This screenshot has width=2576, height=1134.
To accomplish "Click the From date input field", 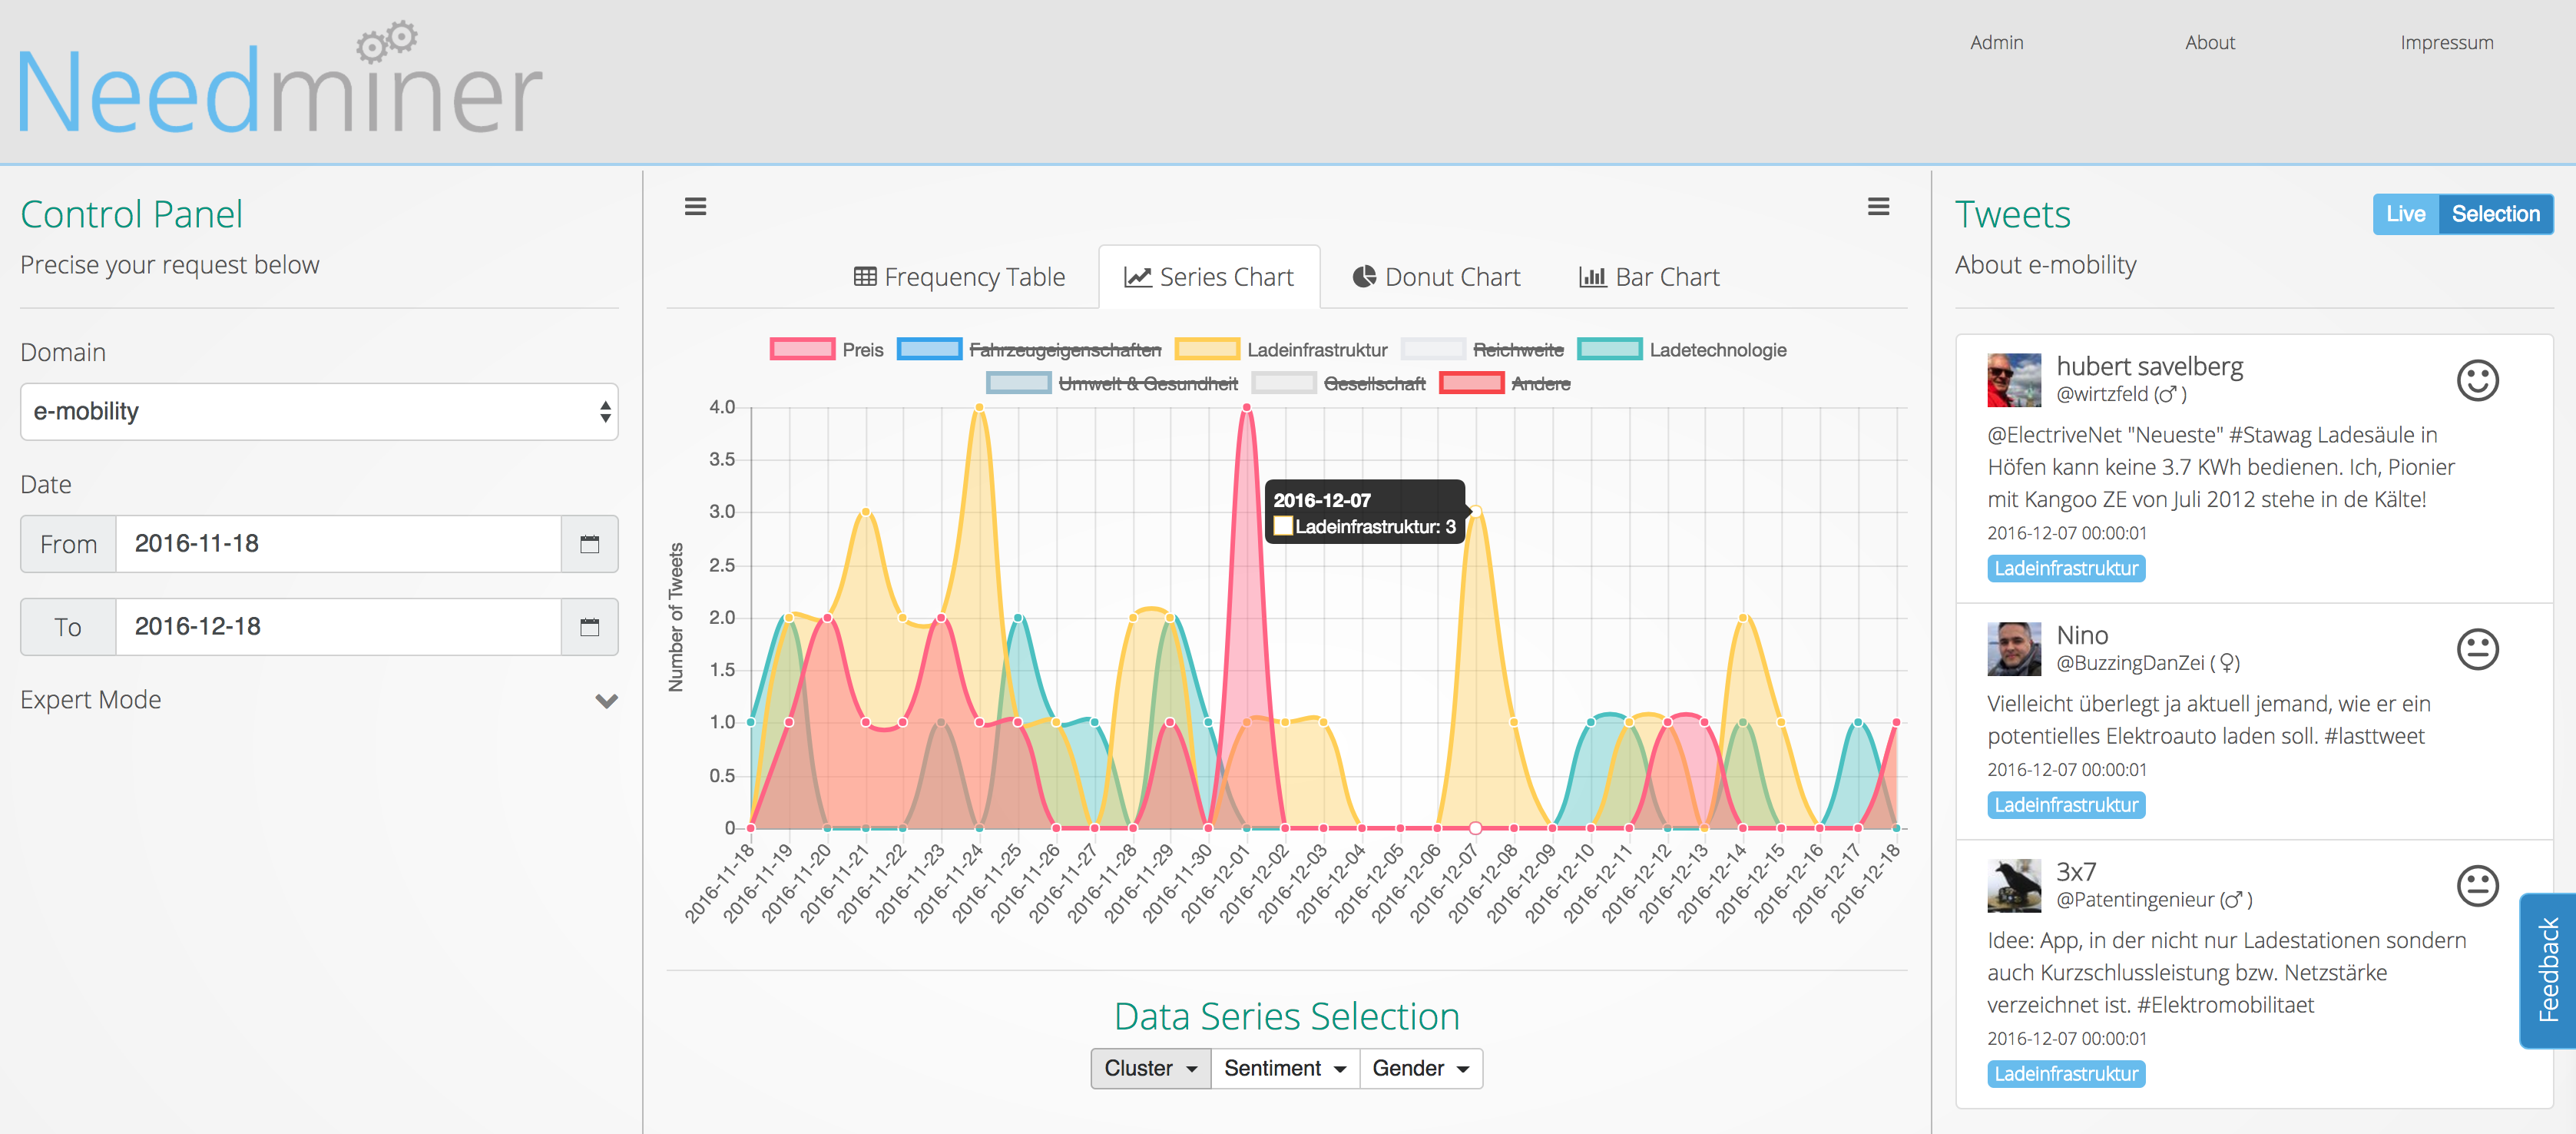I will click(x=338, y=544).
